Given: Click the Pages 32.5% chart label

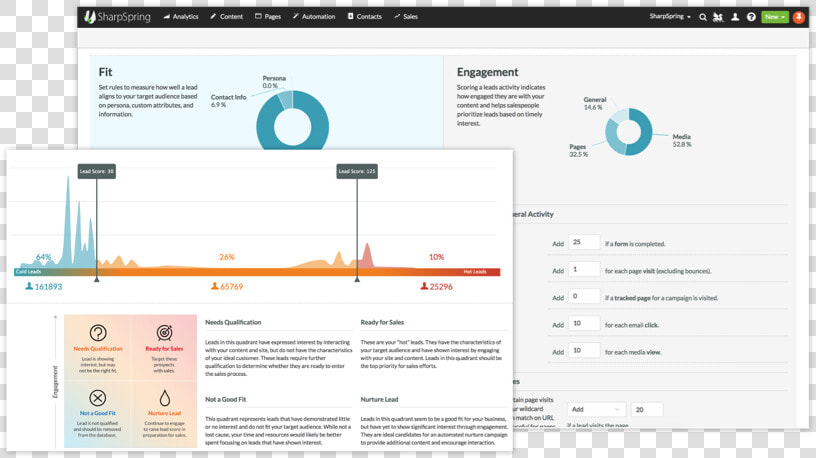Looking at the screenshot, I should tap(578, 150).
